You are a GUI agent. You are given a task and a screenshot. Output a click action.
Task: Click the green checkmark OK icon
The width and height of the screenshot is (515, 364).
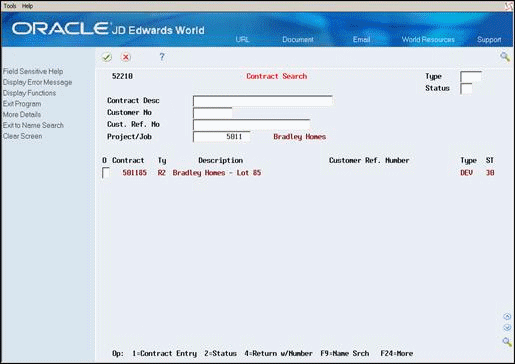pyautogui.click(x=107, y=57)
